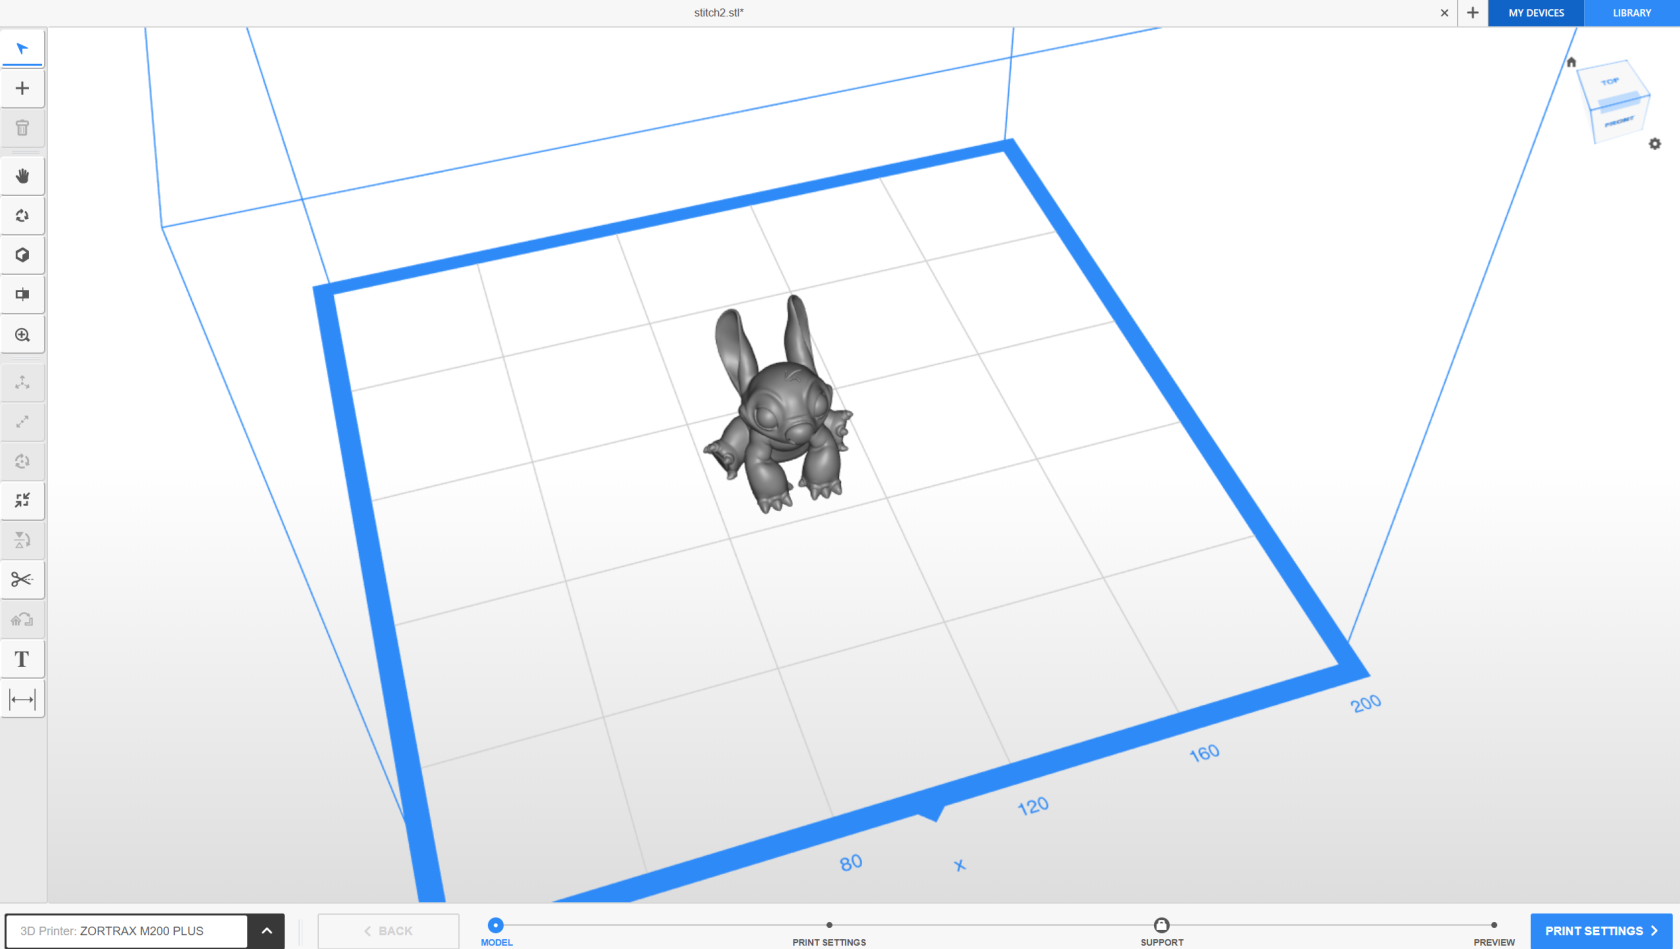Click the PRINT SETTINGS next button
The image size is (1680, 949).
1601,931
